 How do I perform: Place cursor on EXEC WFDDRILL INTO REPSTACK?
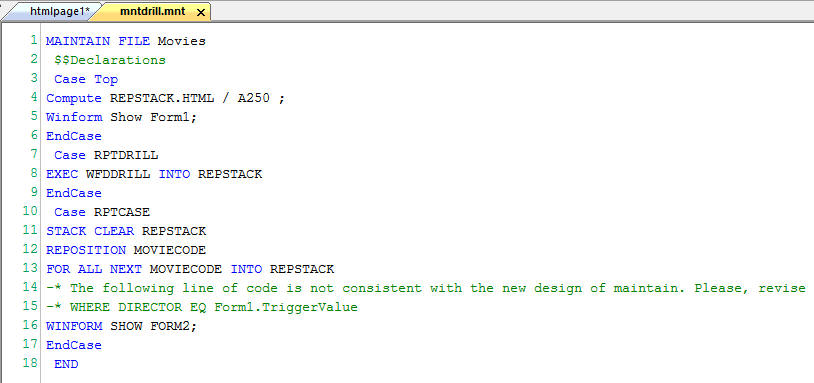[154, 174]
